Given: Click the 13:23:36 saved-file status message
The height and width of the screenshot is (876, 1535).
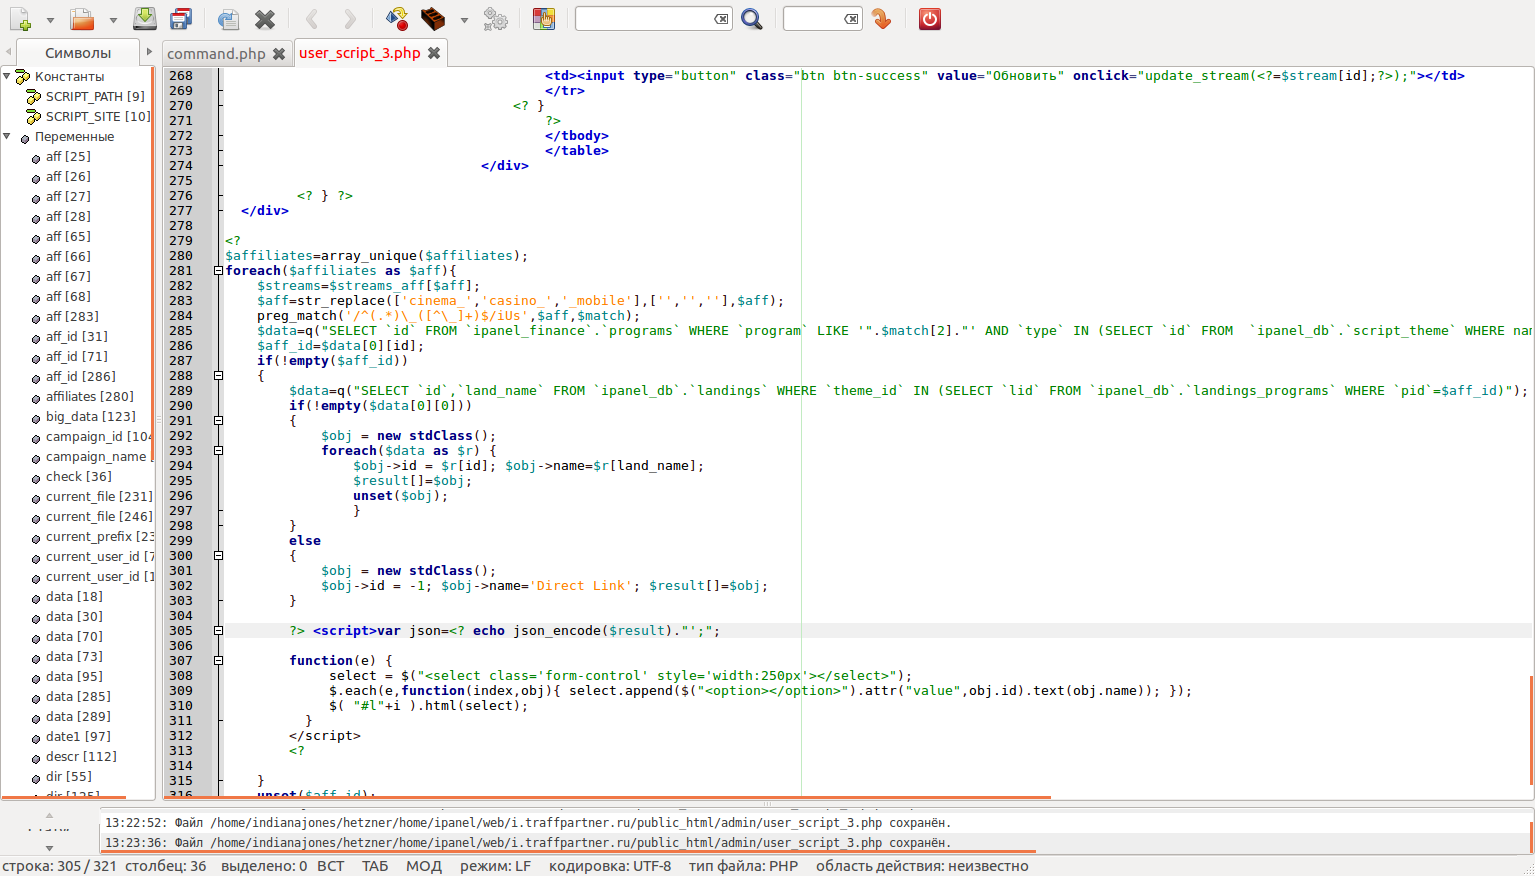Looking at the screenshot, I should [x=528, y=843].
